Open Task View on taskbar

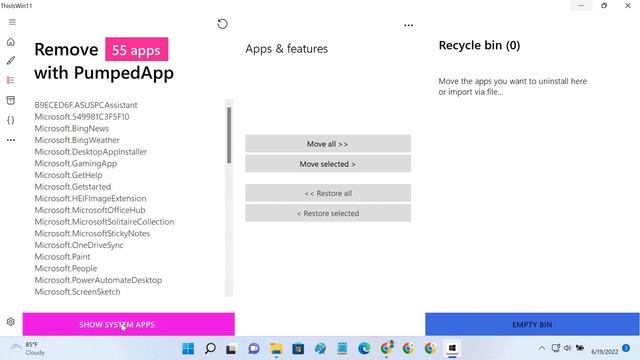click(x=231, y=349)
